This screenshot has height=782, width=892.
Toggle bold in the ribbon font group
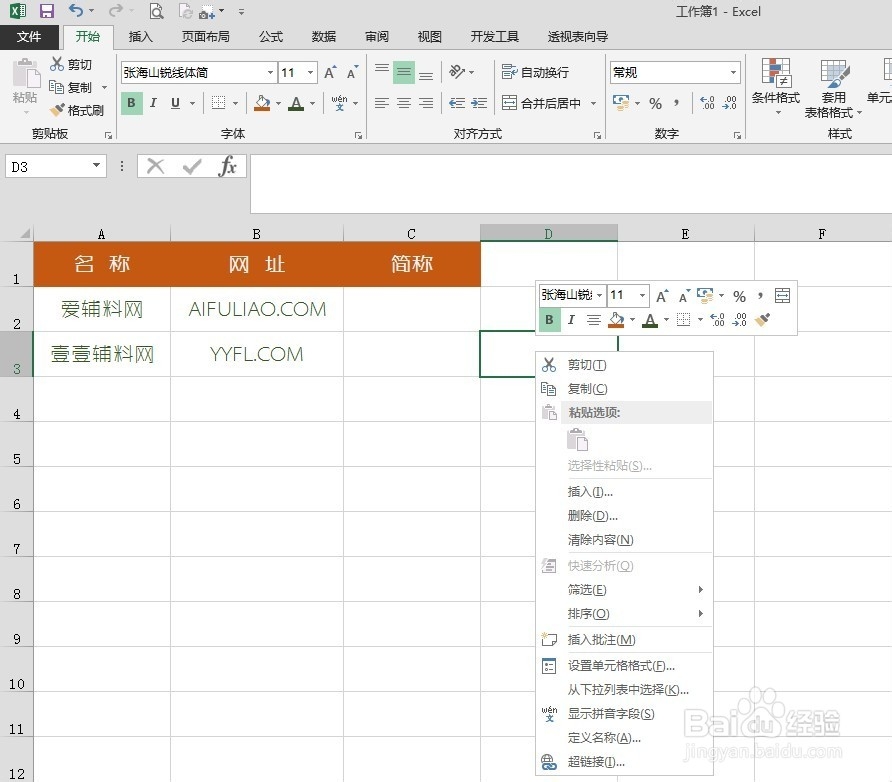131,103
